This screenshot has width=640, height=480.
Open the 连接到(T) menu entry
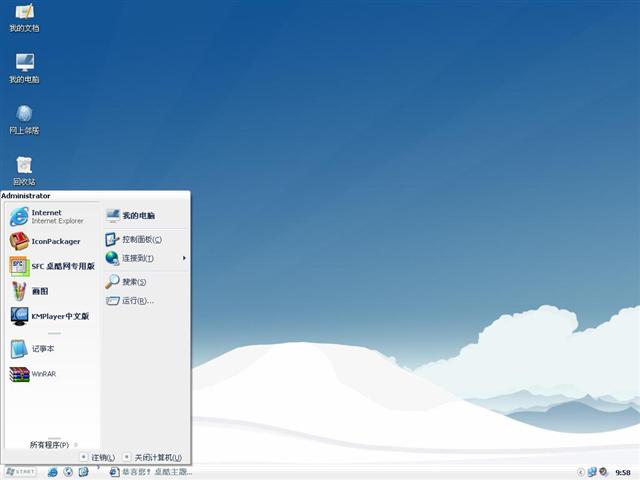point(146,258)
